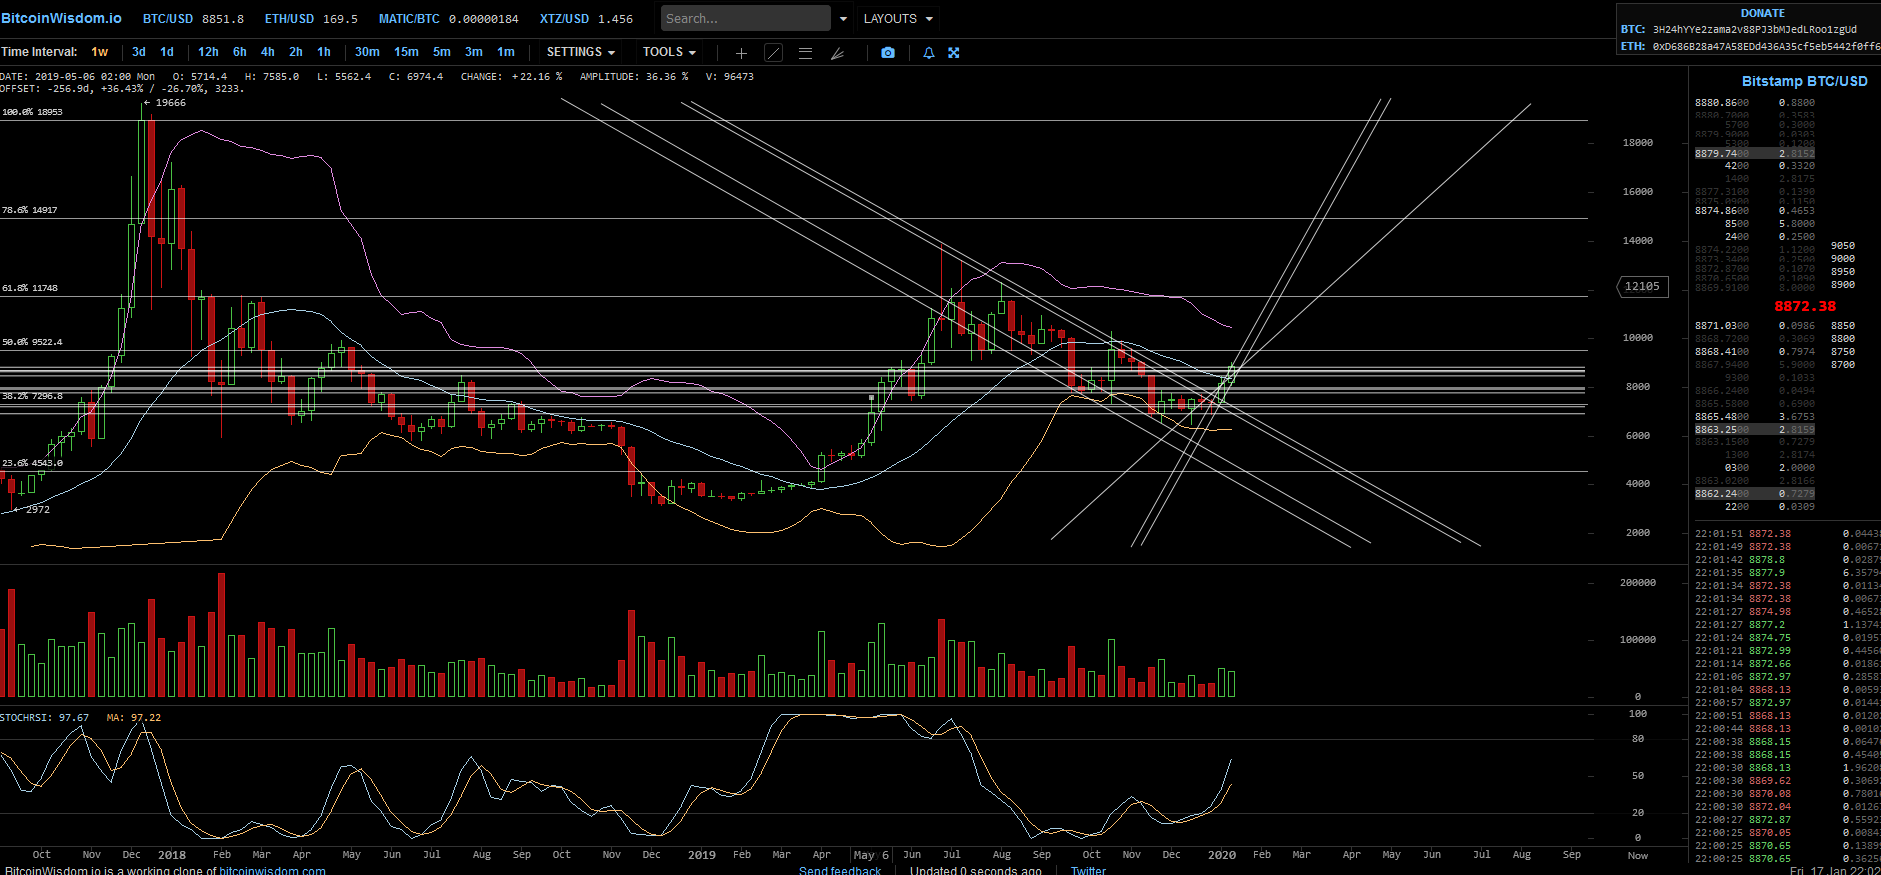
Task: Switch time interval to 3d
Action: [139, 52]
